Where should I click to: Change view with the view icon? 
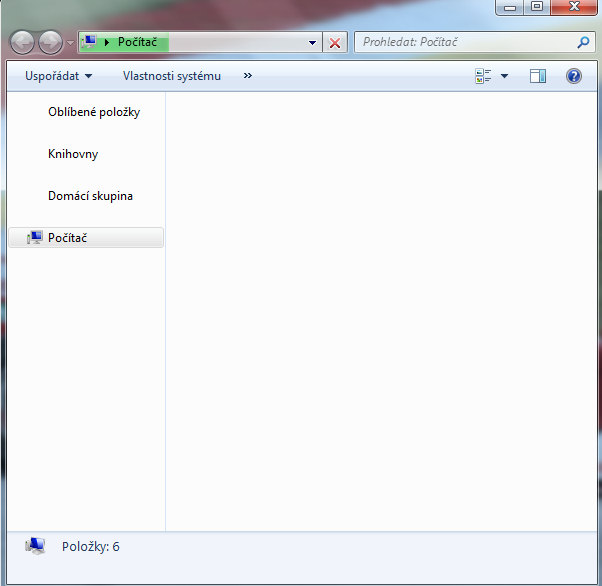(483, 76)
